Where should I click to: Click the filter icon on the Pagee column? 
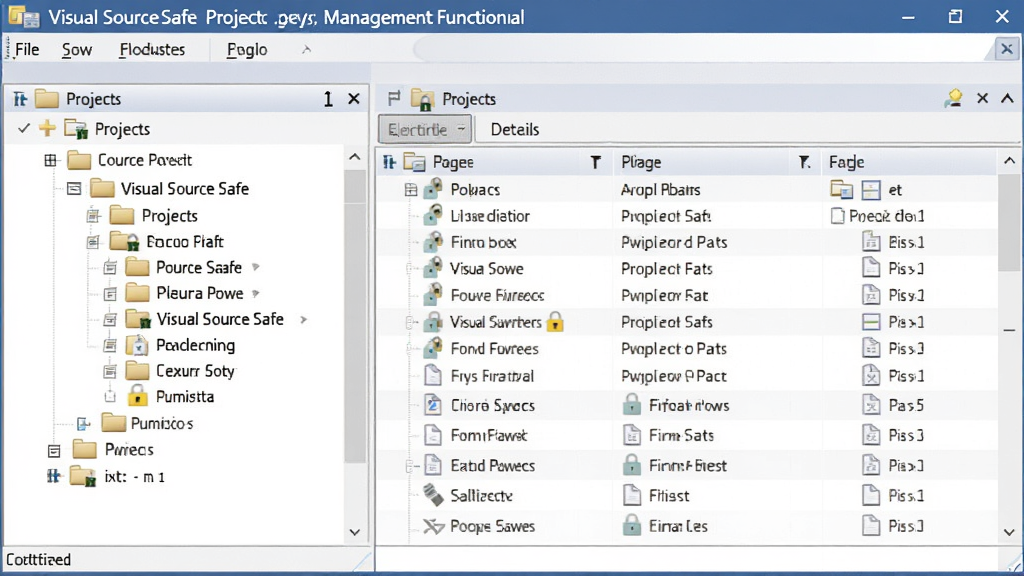(x=596, y=162)
